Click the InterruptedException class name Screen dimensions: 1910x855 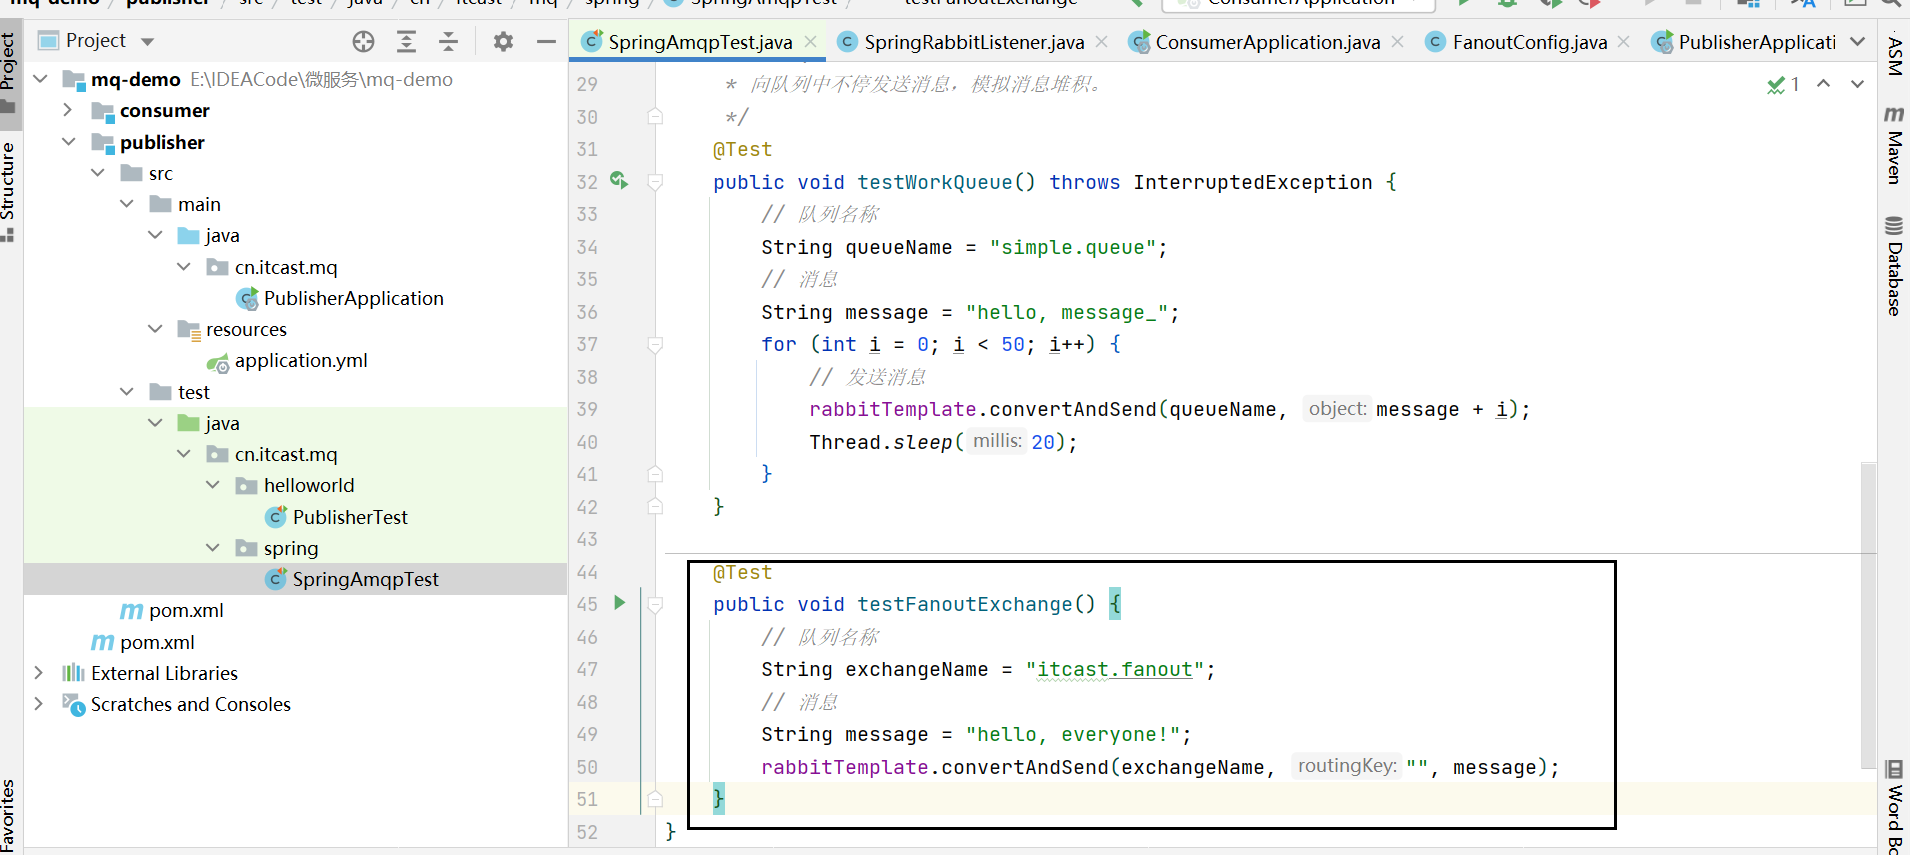coord(1253,182)
